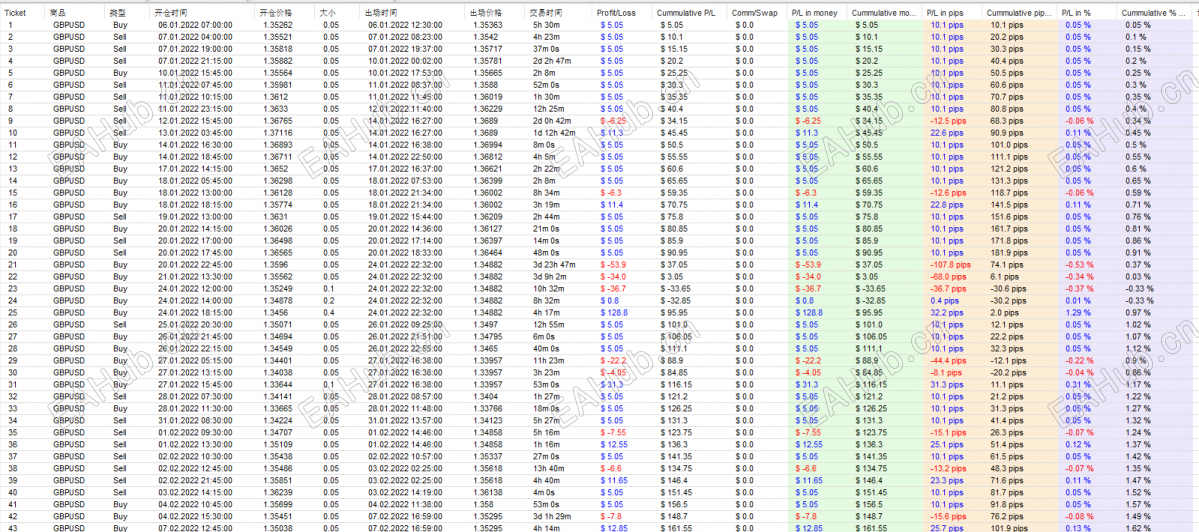1199x532 pixels.
Task: Select exit price 1.36994
Action: pyautogui.click(x=486, y=144)
